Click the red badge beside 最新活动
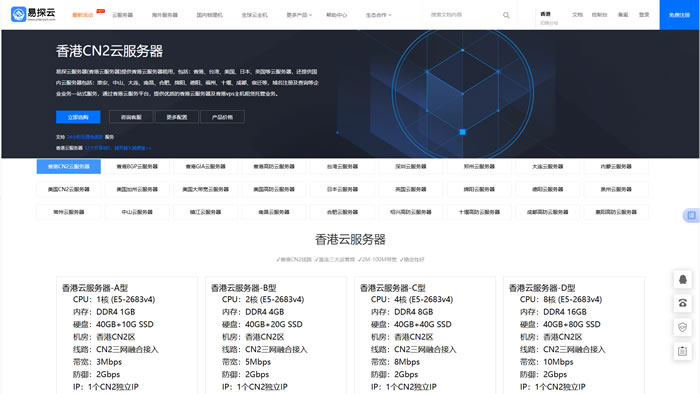The width and height of the screenshot is (700, 394). click(101, 11)
